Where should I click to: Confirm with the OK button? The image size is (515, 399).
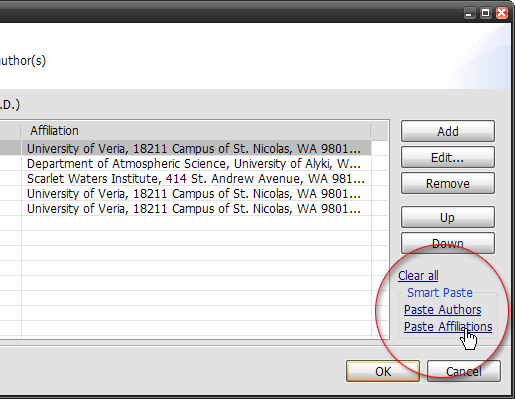pyautogui.click(x=383, y=371)
